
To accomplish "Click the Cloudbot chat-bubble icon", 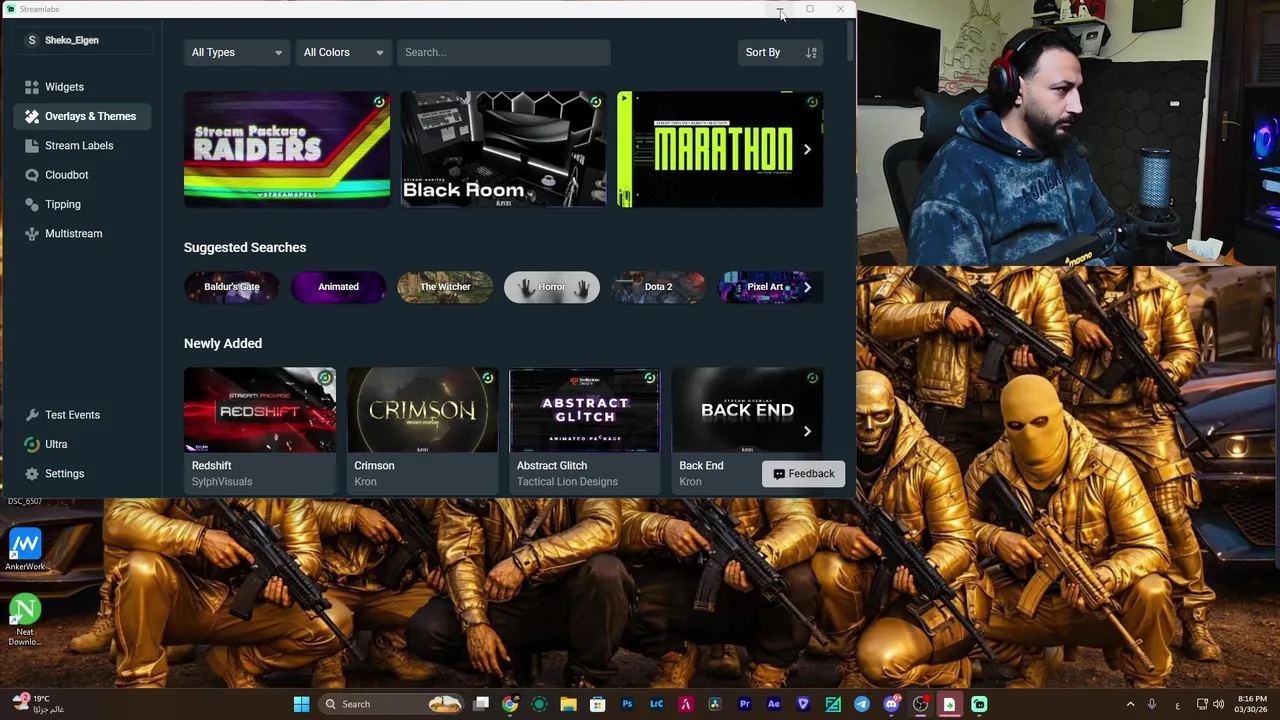I will coord(32,175).
